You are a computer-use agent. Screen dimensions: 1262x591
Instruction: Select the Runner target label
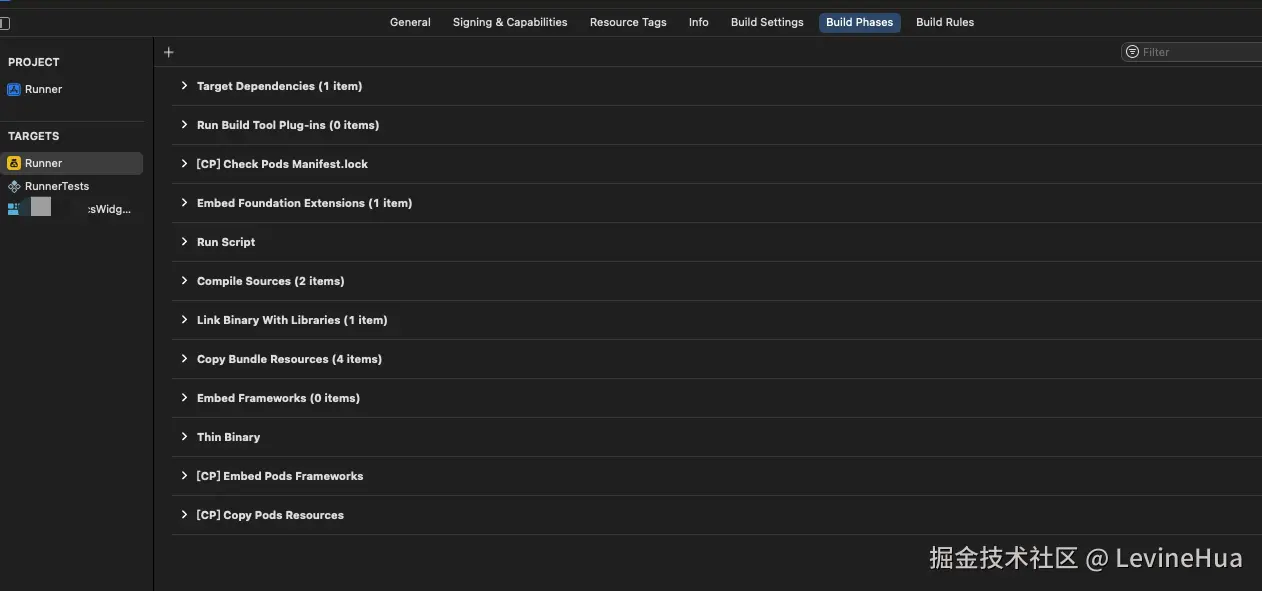pyautogui.click(x=44, y=163)
